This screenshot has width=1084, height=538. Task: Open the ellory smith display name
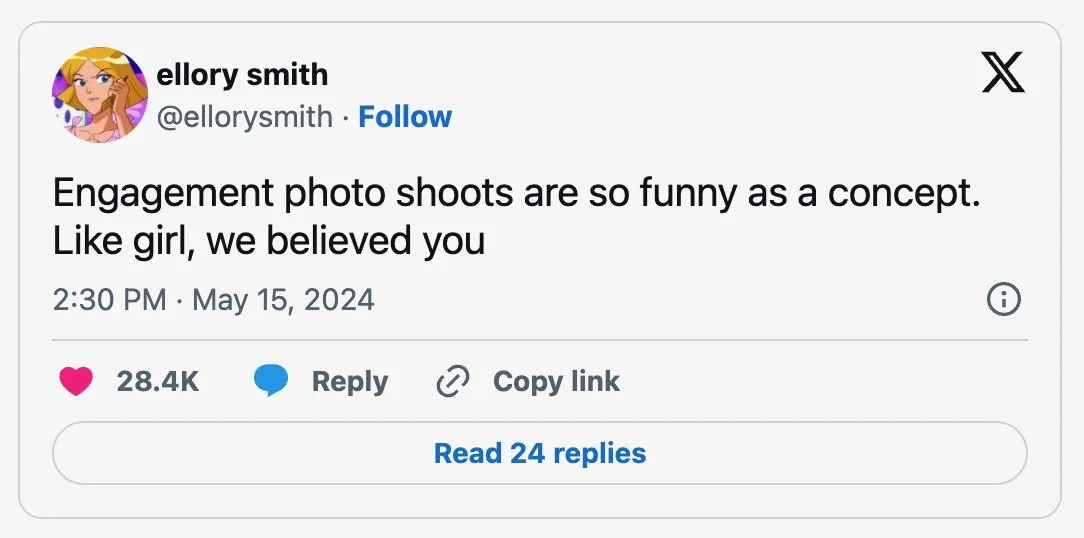pos(242,74)
